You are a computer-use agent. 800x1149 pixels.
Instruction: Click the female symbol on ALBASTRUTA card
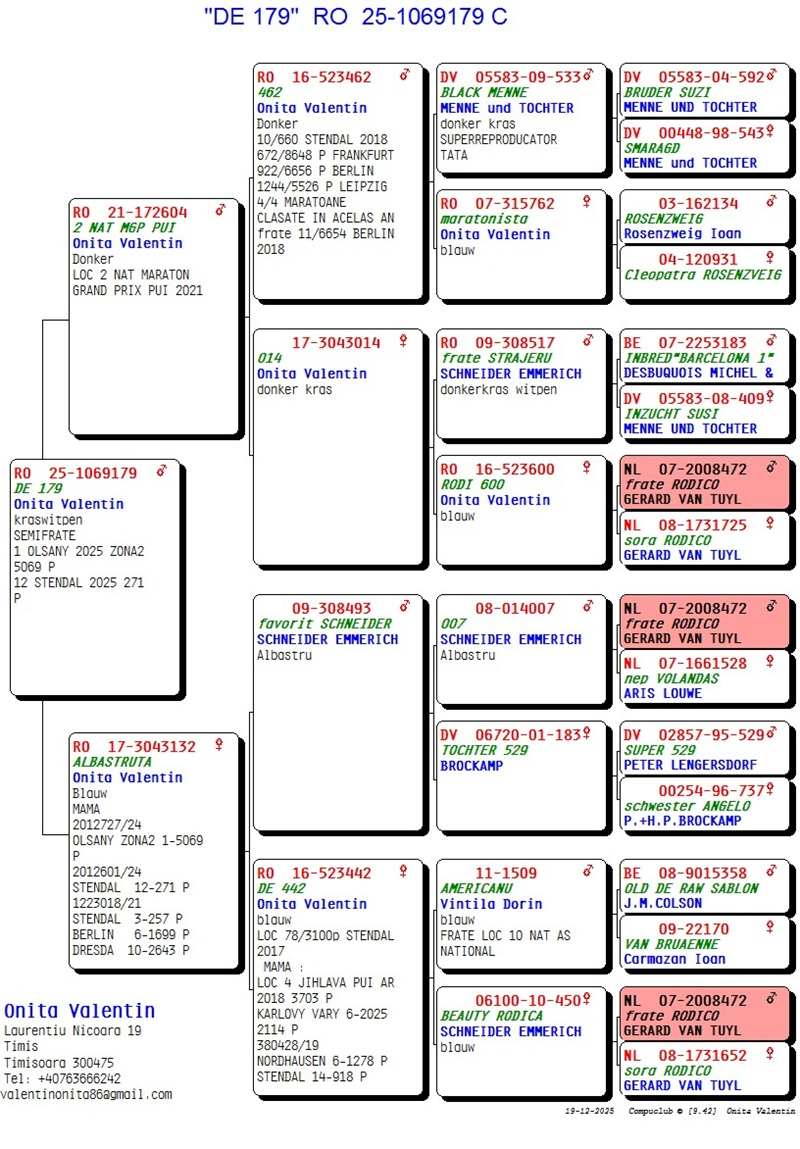218,745
